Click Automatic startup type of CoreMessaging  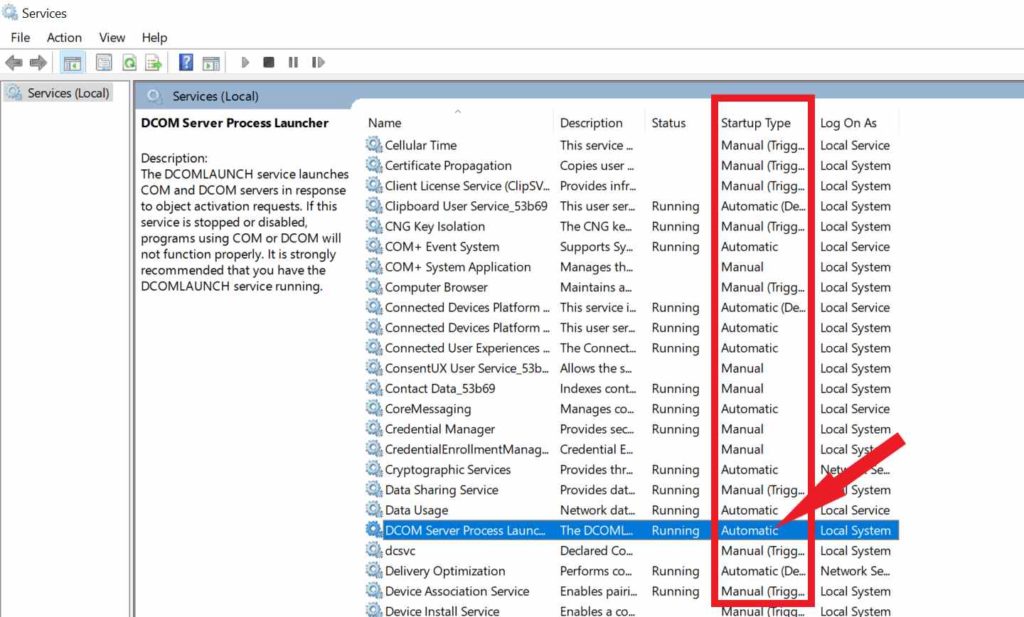(749, 409)
